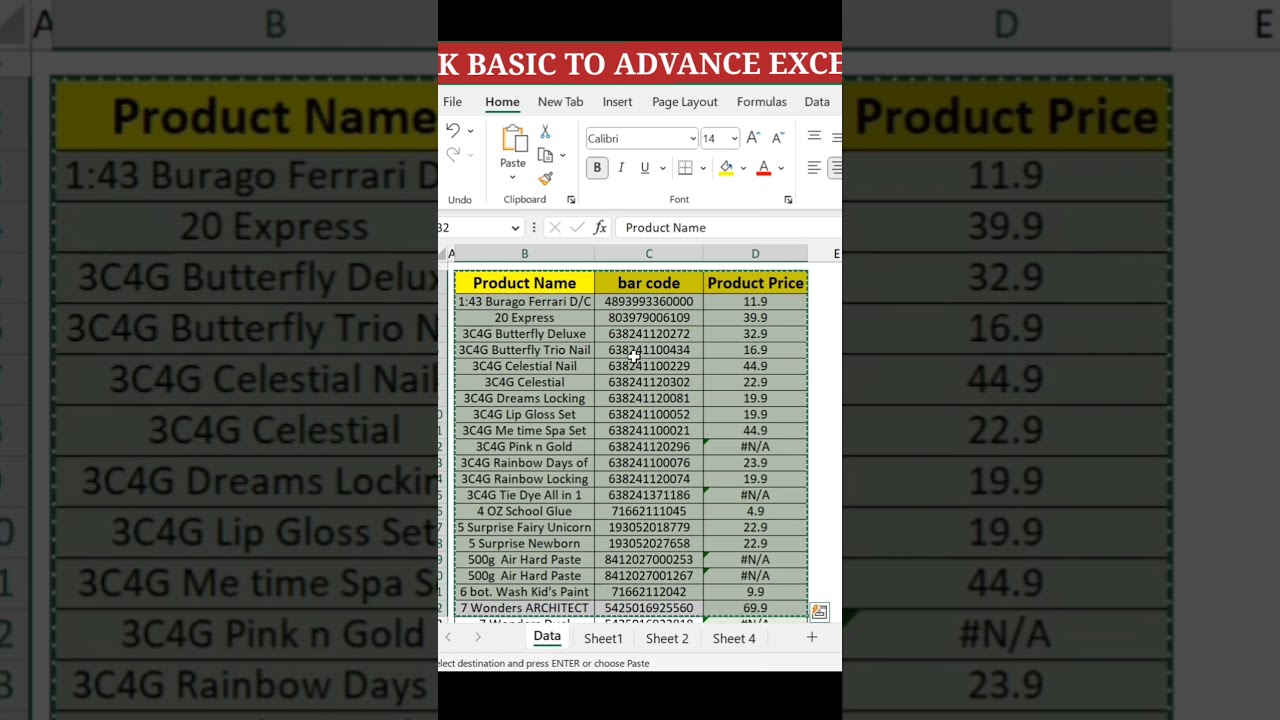Screen dimensions: 1280x720
Task: Select column C header
Action: pyautogui.click(x=649, y=254)
